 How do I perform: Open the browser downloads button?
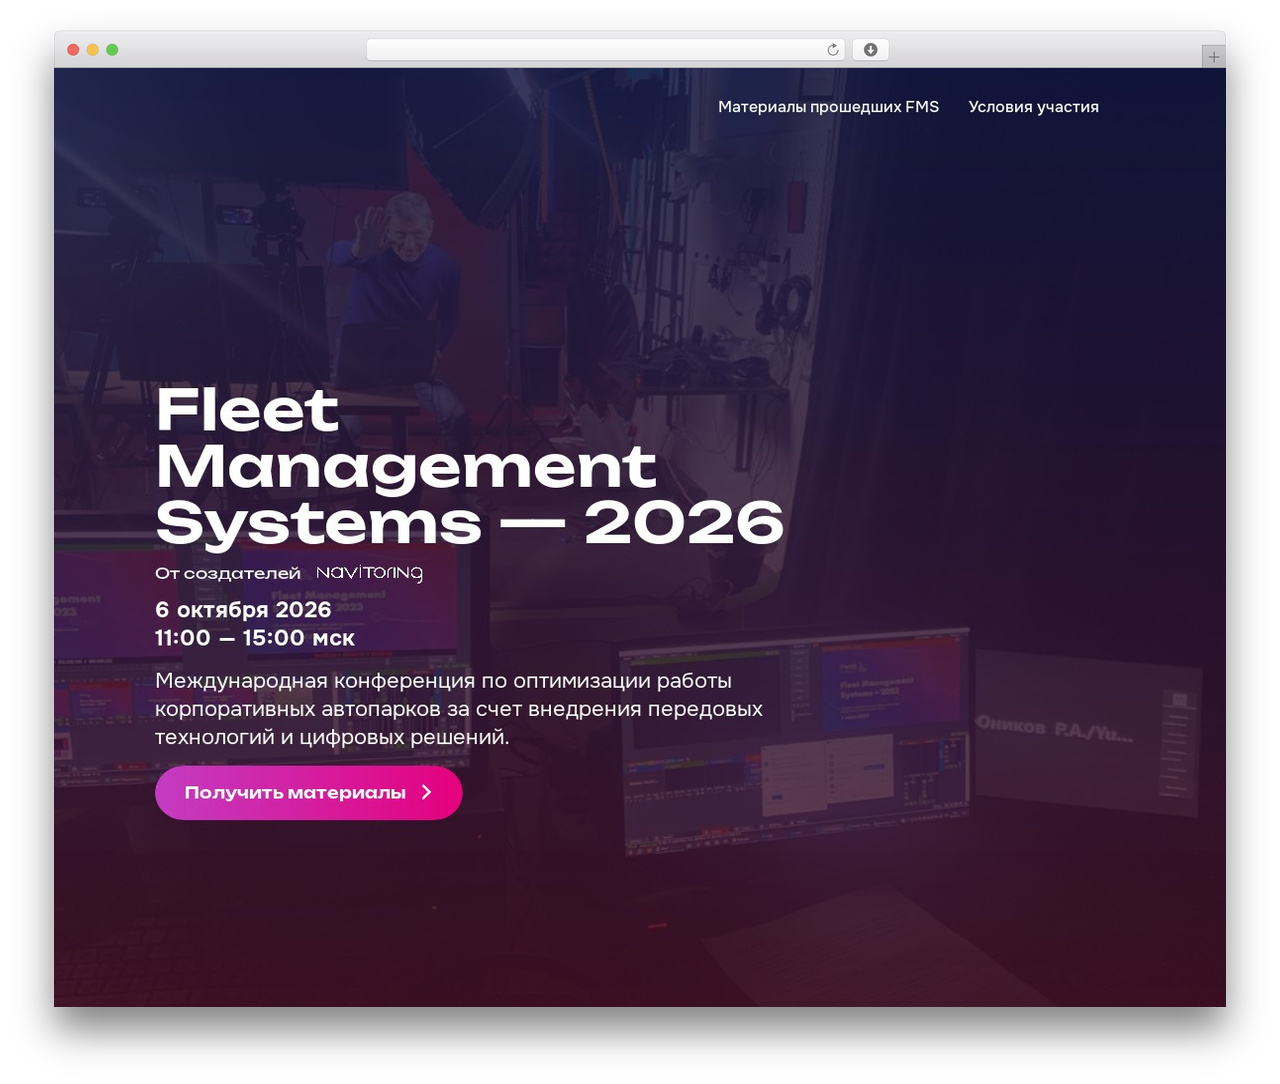(870, 50)
